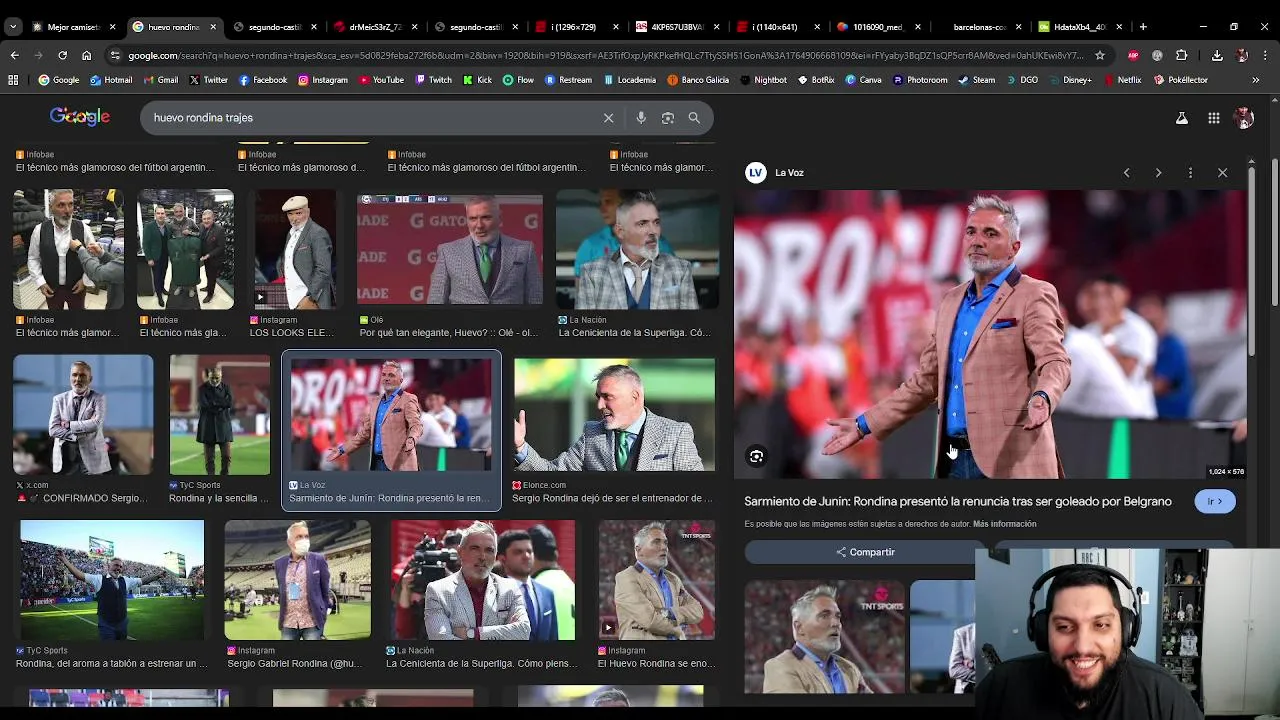Image resolution: width=1280 pixels, height=720 pixels.
Task: Select the Elonce.com Rondina thumbnail
Action: coord(614,415)
